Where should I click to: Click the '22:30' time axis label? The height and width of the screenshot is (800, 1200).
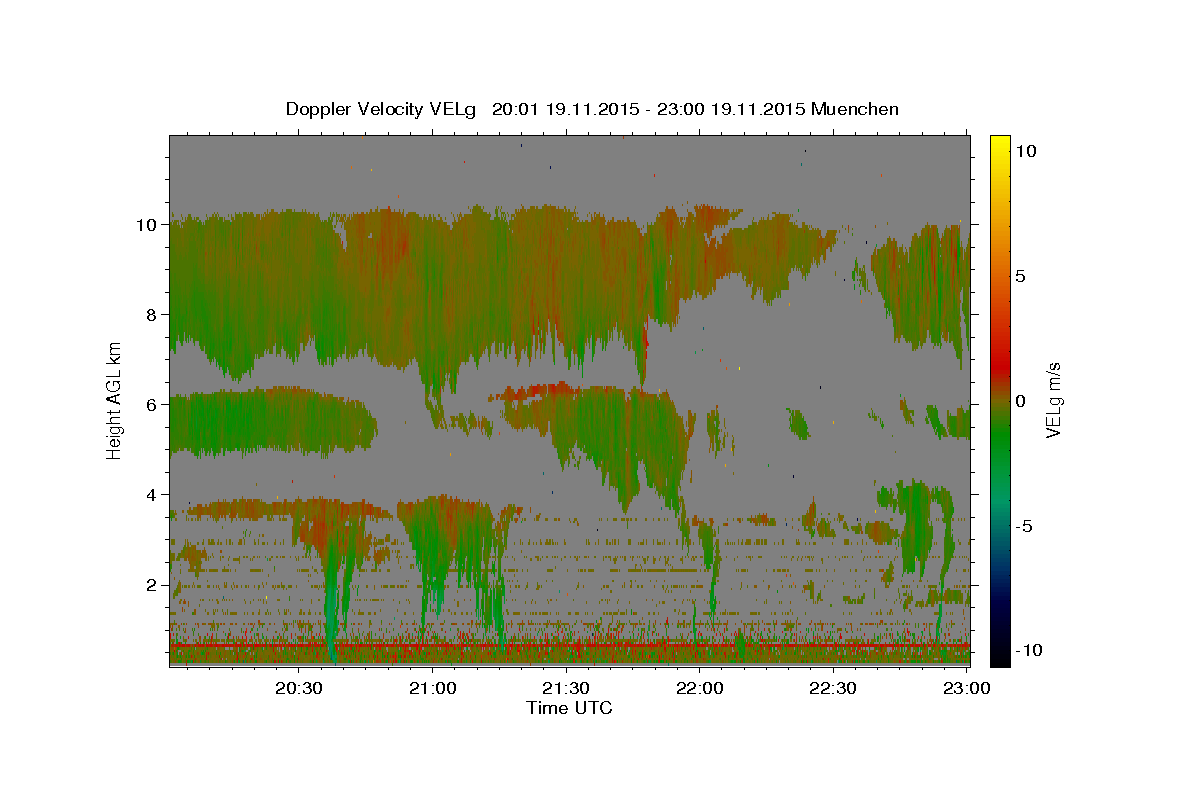(833, 688)
